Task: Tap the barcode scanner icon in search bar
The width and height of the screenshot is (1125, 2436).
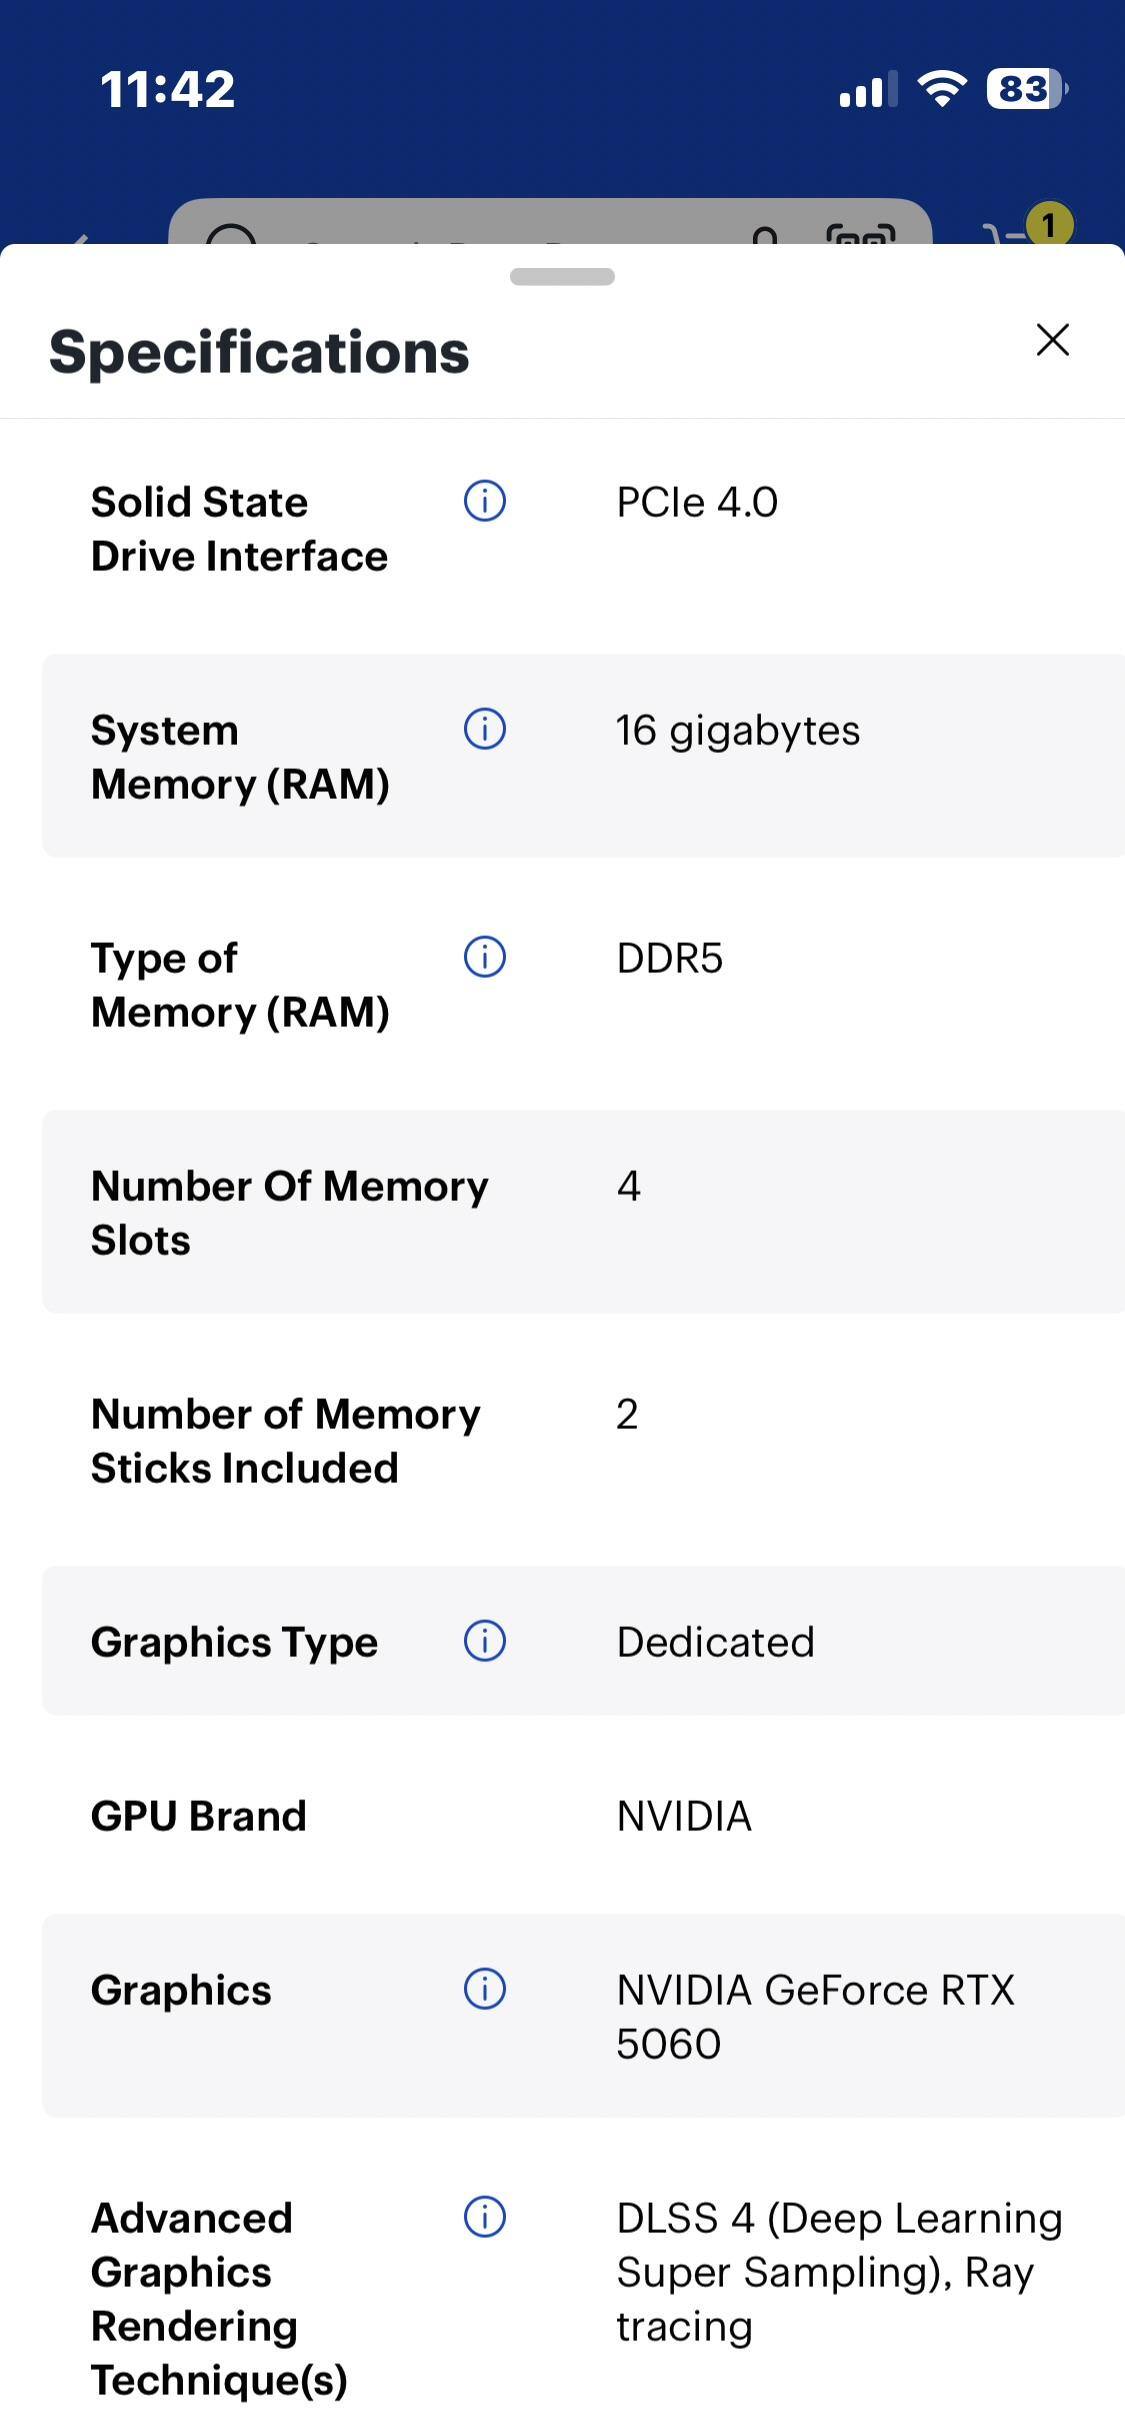Action: click(x=860, y=233)
